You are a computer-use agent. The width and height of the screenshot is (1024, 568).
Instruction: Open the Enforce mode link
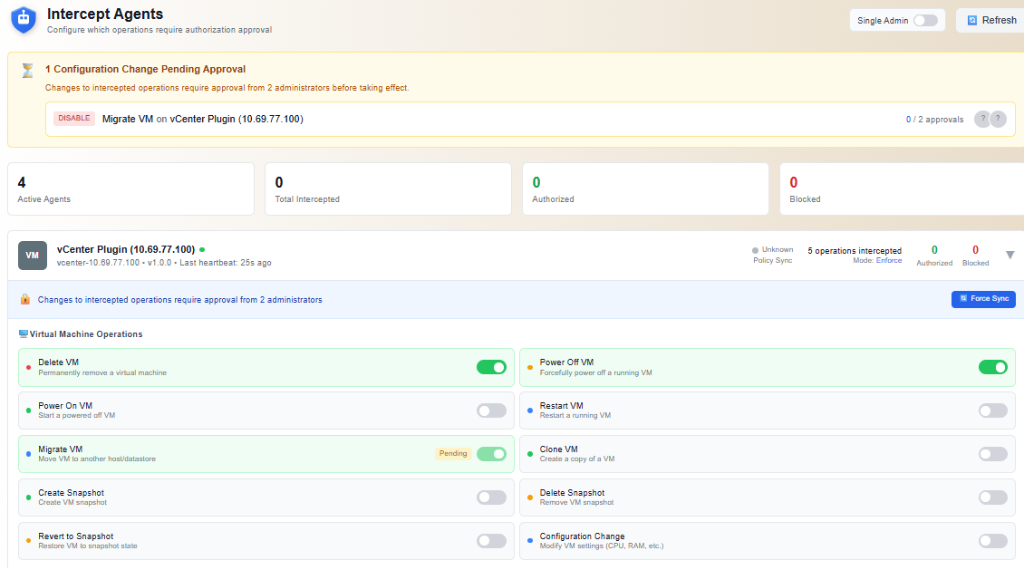coord(889,260)
